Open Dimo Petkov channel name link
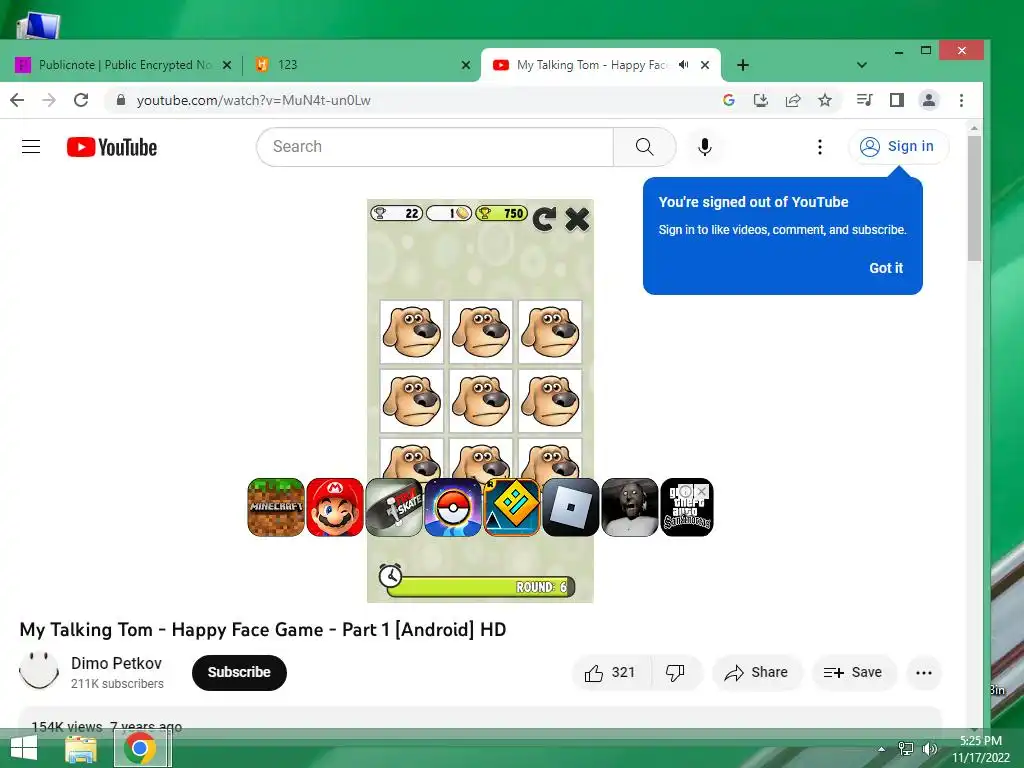 coord(116,664)
